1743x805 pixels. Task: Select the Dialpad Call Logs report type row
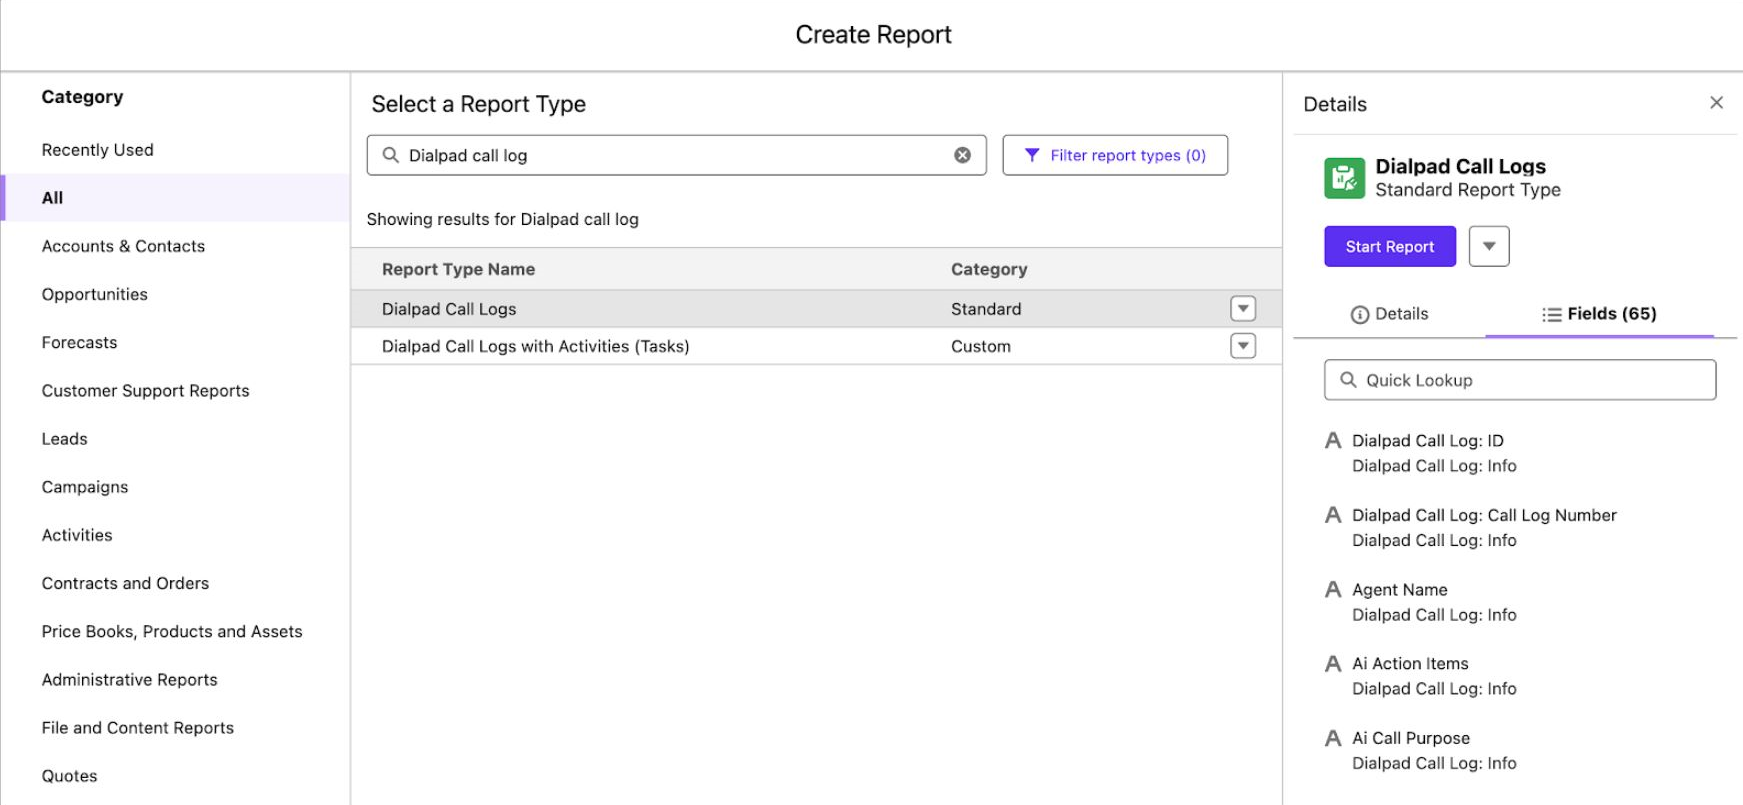pyautogui.click(x=816, y=309)
